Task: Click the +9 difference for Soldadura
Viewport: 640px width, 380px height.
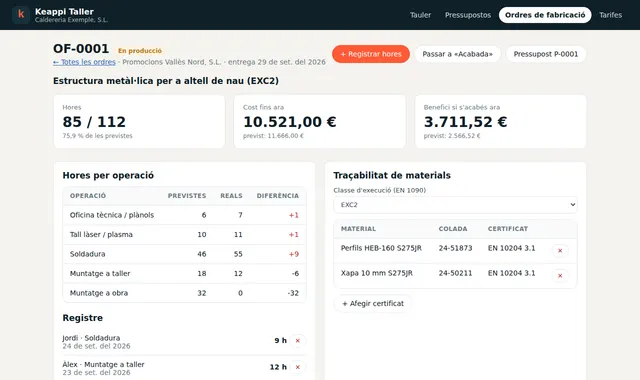Action: click(294, 254)
